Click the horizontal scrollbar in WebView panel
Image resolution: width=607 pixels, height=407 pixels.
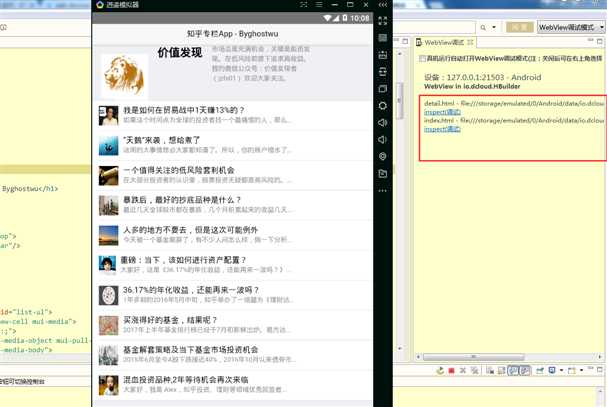[473, 357]
